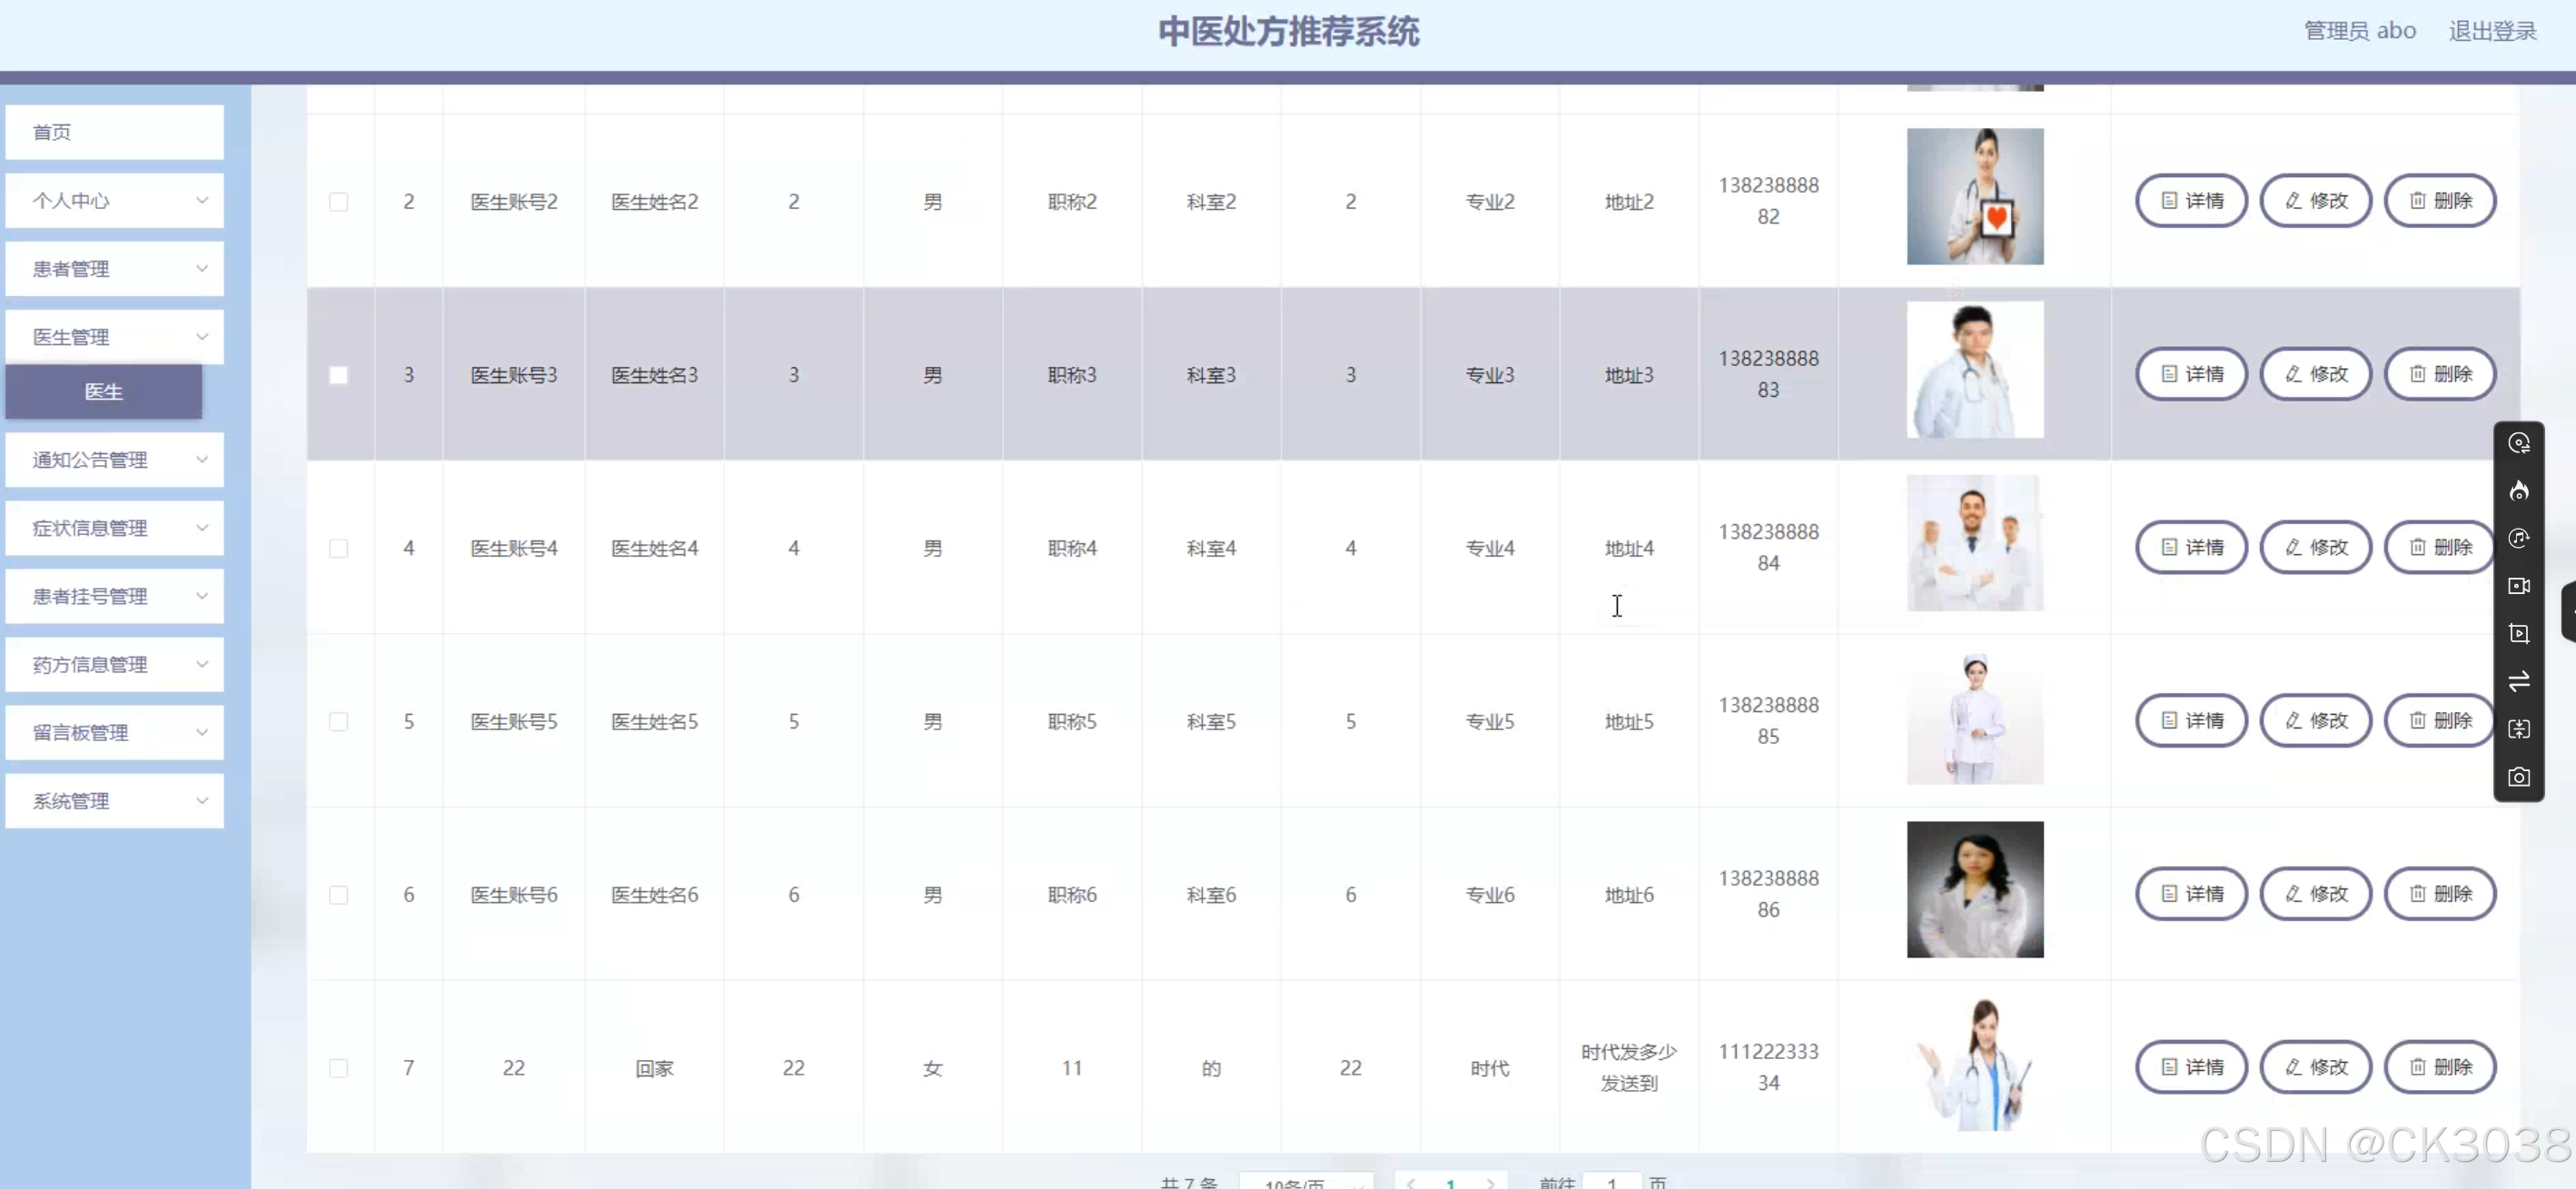This screenshot has width=2576, height=1189.
Task: Open the 系统管理 sidebar dropdown
Action: pyautogui.click(x=114, y=801)
